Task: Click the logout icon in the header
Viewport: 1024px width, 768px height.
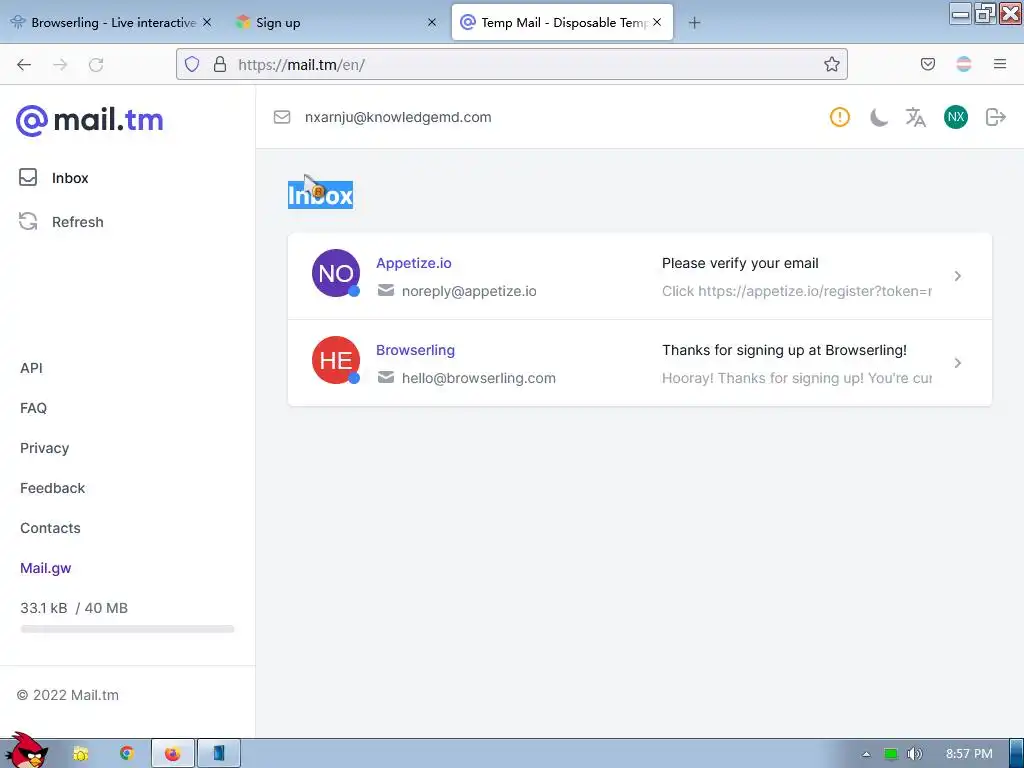Action: pos(995,117)
